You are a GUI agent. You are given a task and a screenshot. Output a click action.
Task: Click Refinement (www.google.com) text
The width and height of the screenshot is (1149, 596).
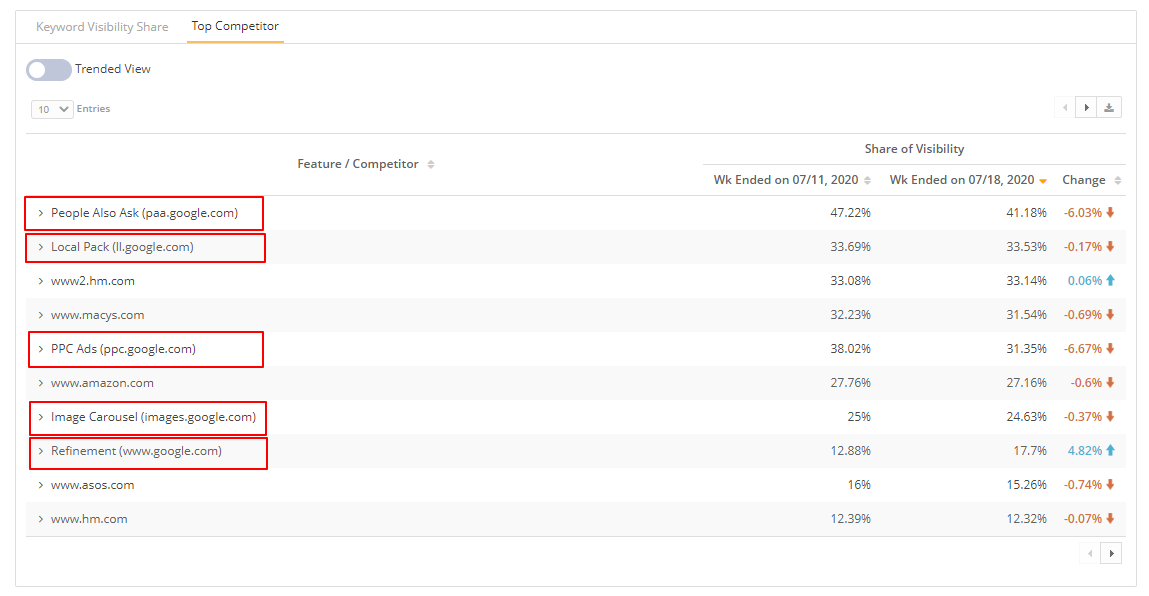136,451
